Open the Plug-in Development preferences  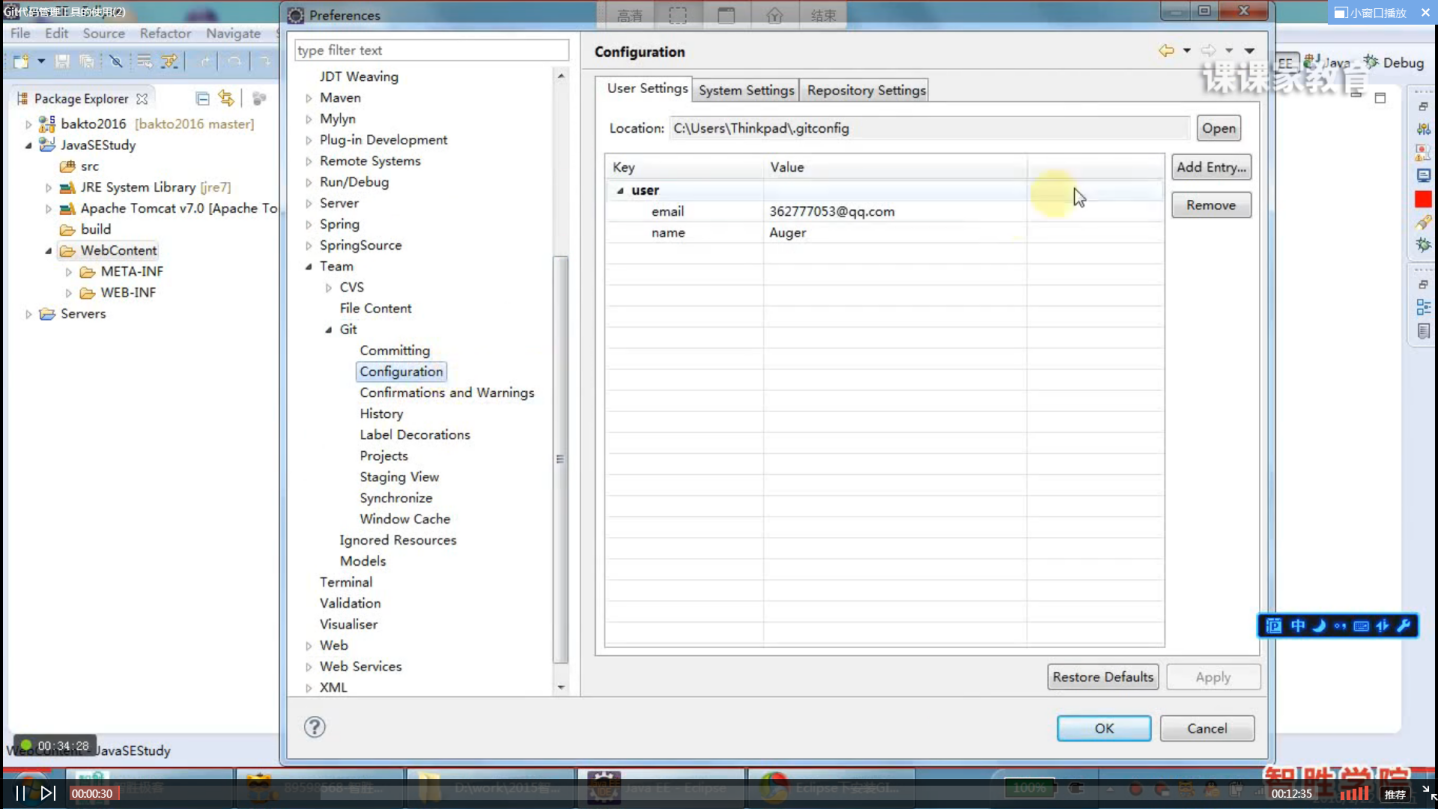(x=383, y=140)
